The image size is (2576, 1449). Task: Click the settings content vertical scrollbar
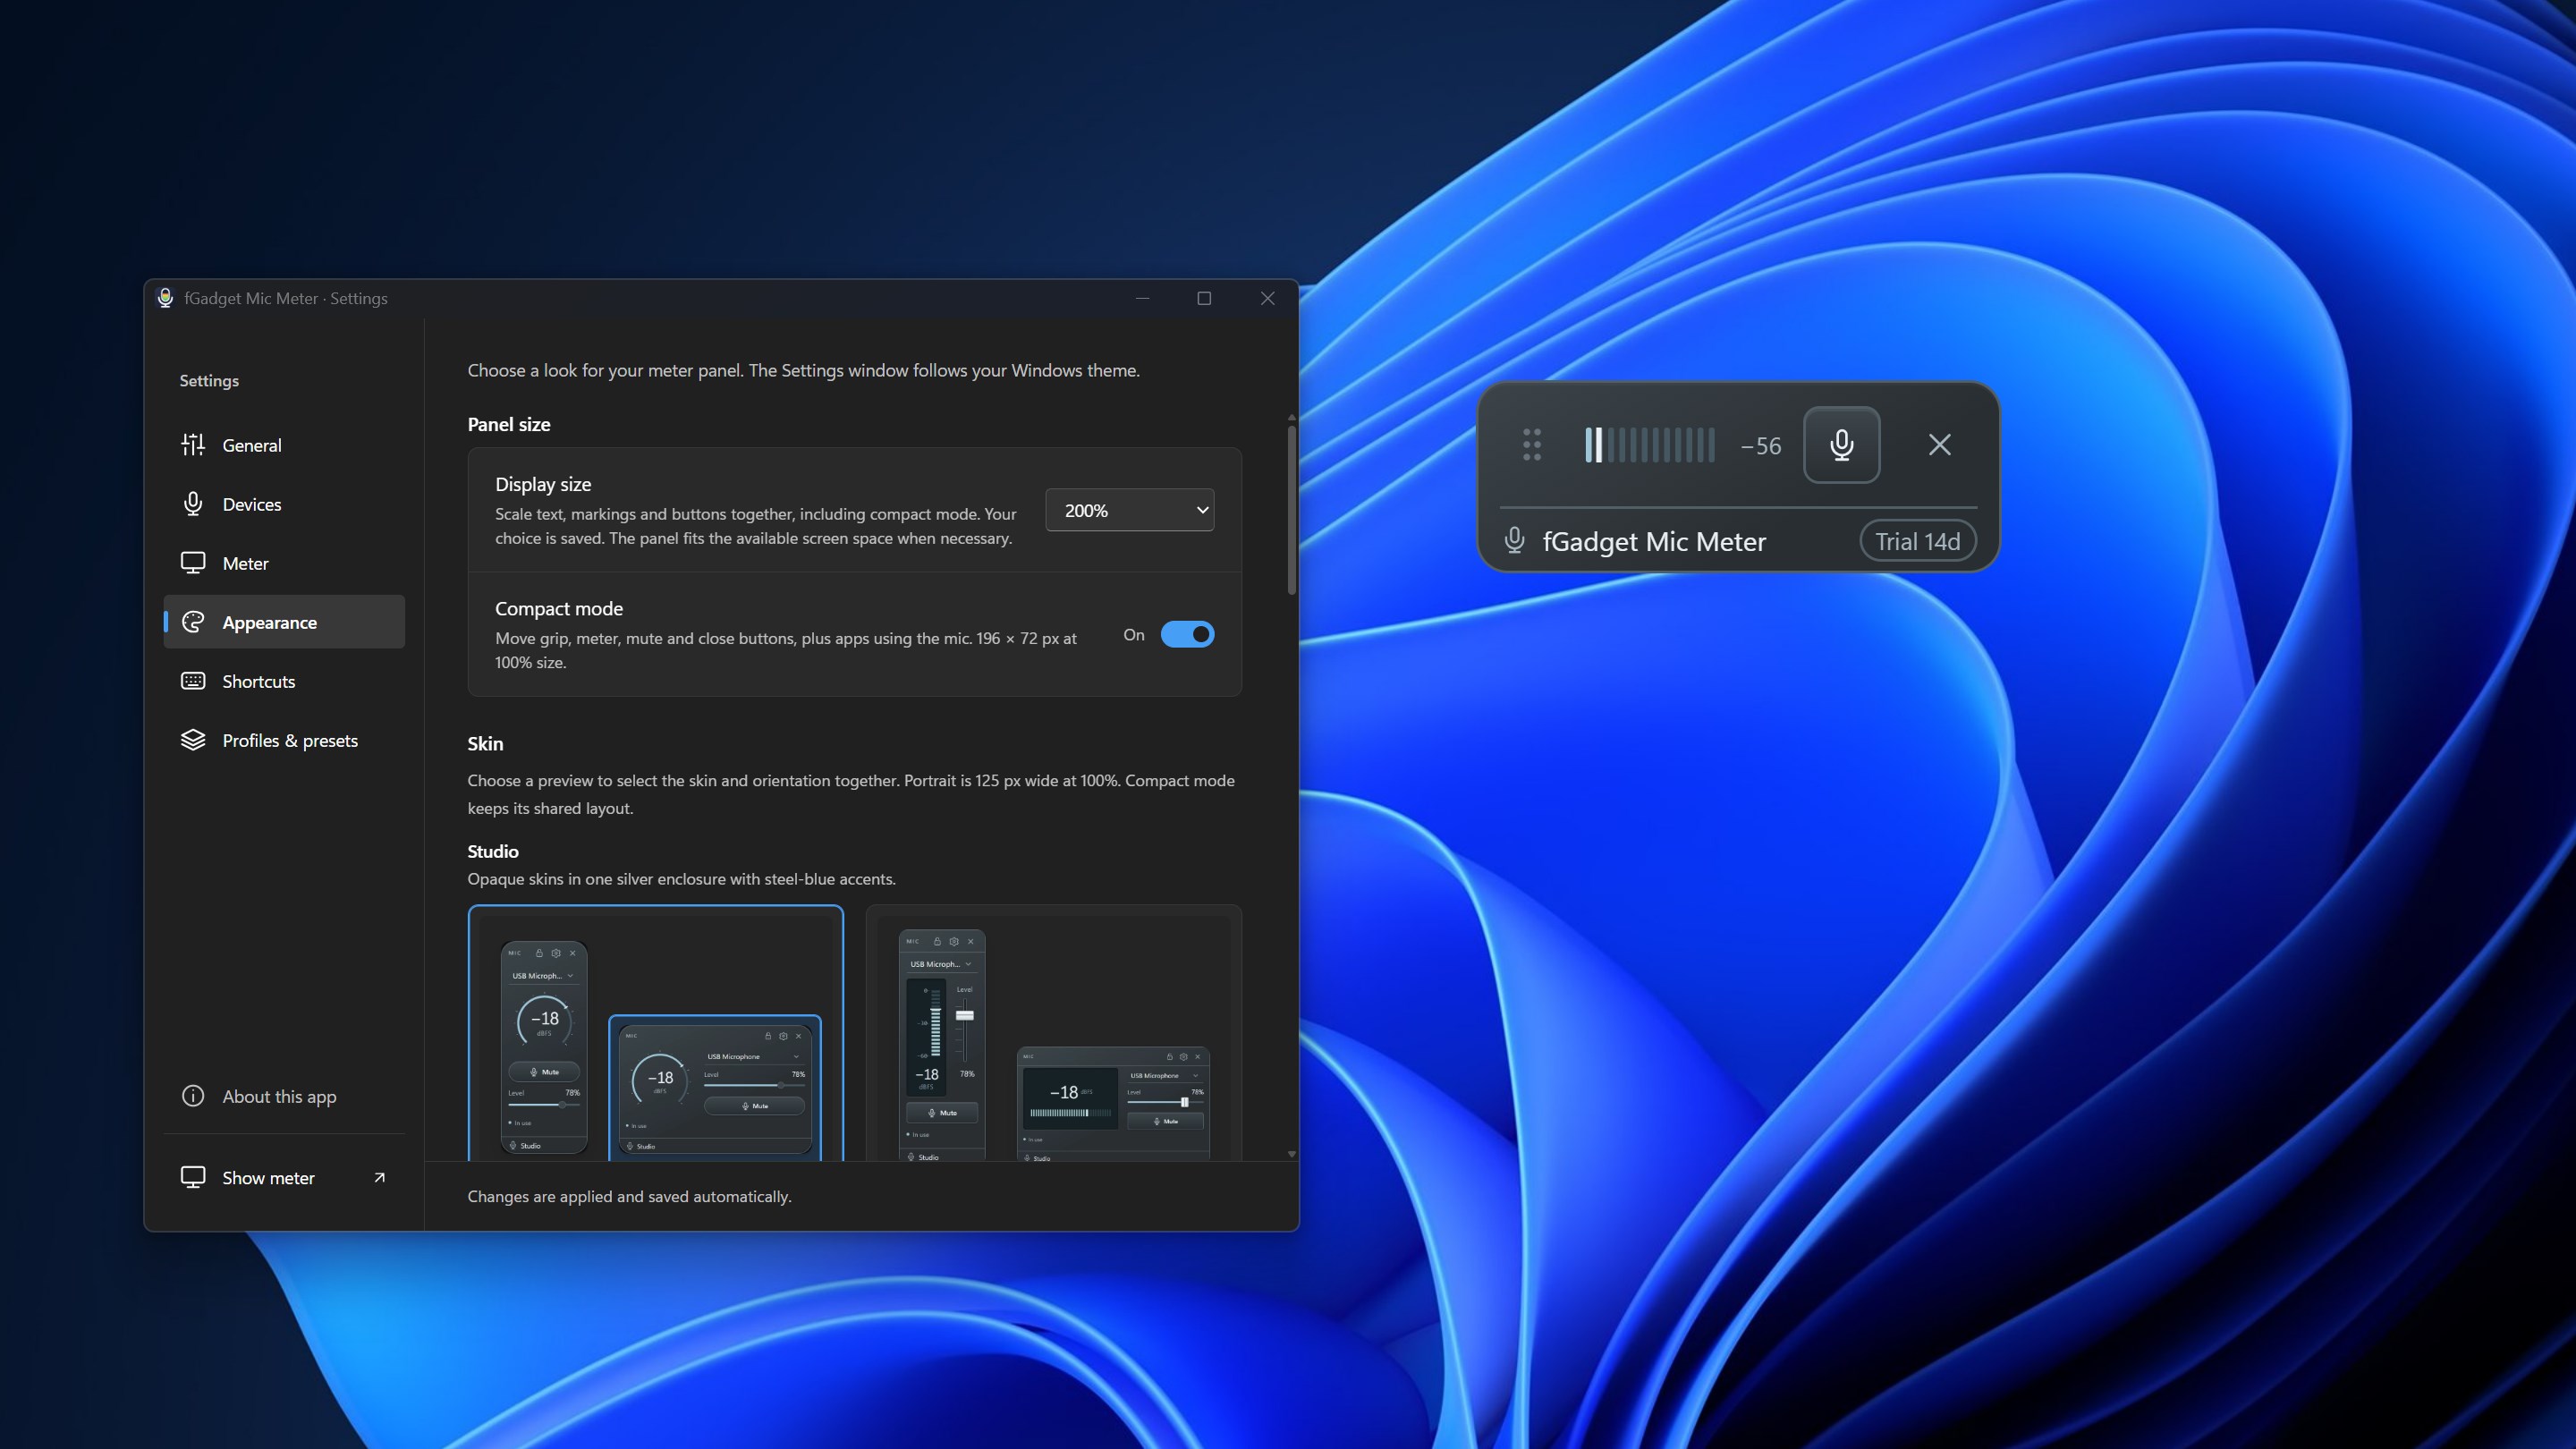(x=1292, y=510)
